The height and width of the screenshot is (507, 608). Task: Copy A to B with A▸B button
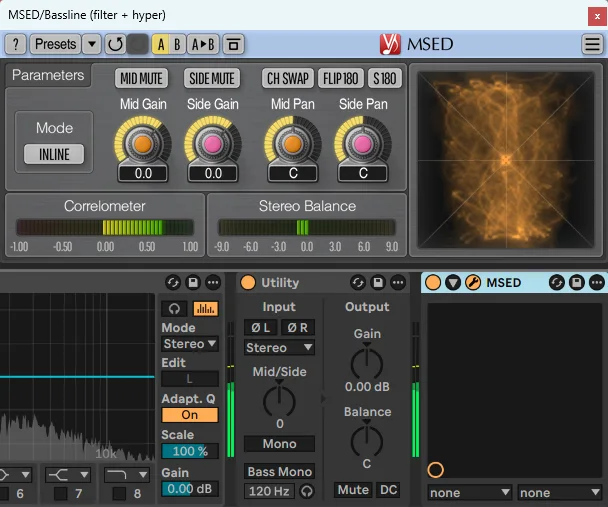pyautogui.click(x=203, y=44)
